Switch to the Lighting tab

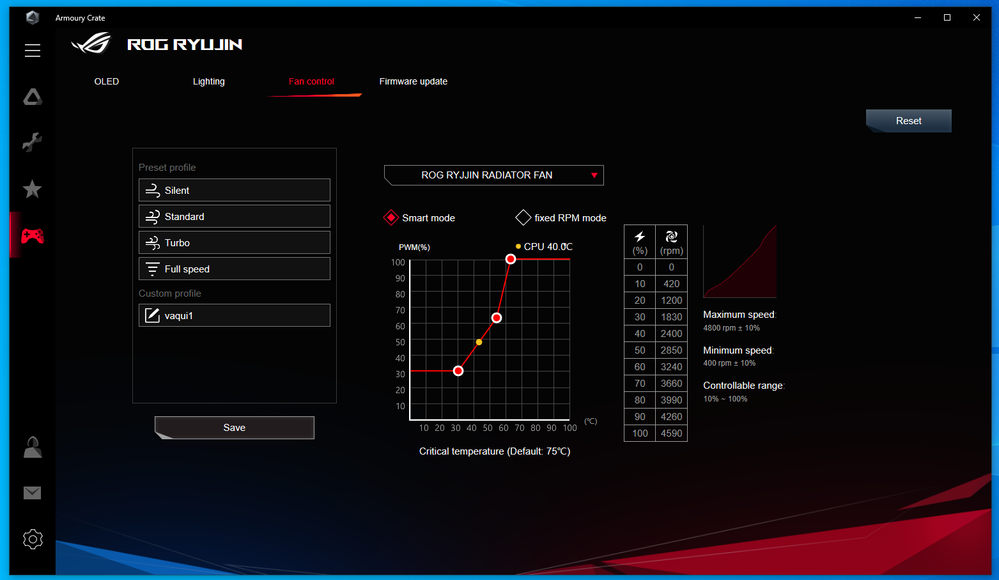(209, 82)
